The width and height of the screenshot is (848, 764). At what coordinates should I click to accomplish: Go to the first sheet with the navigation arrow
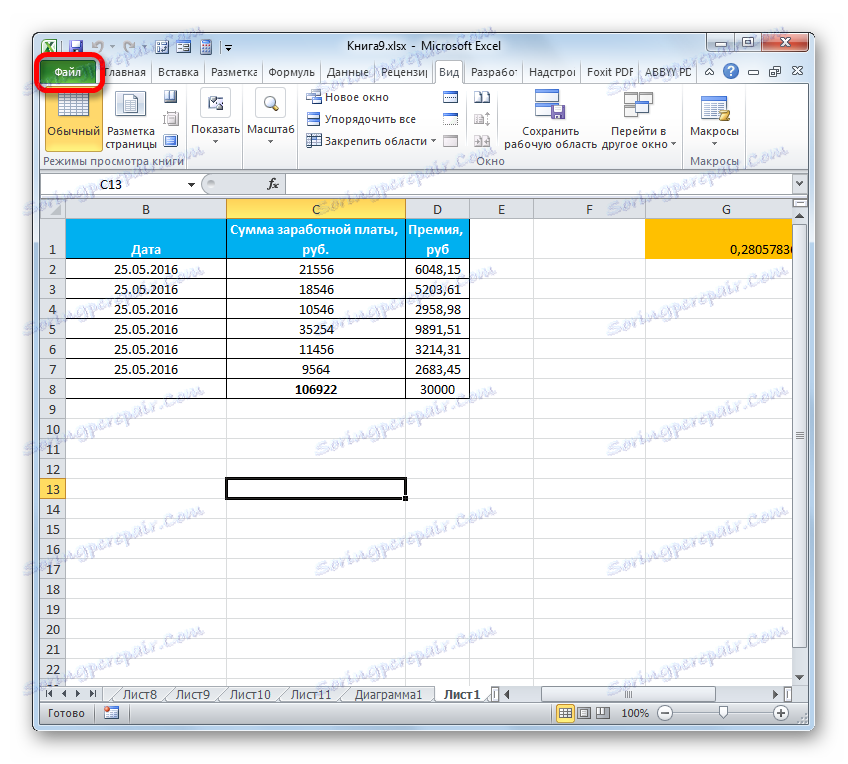click(49, 694)
